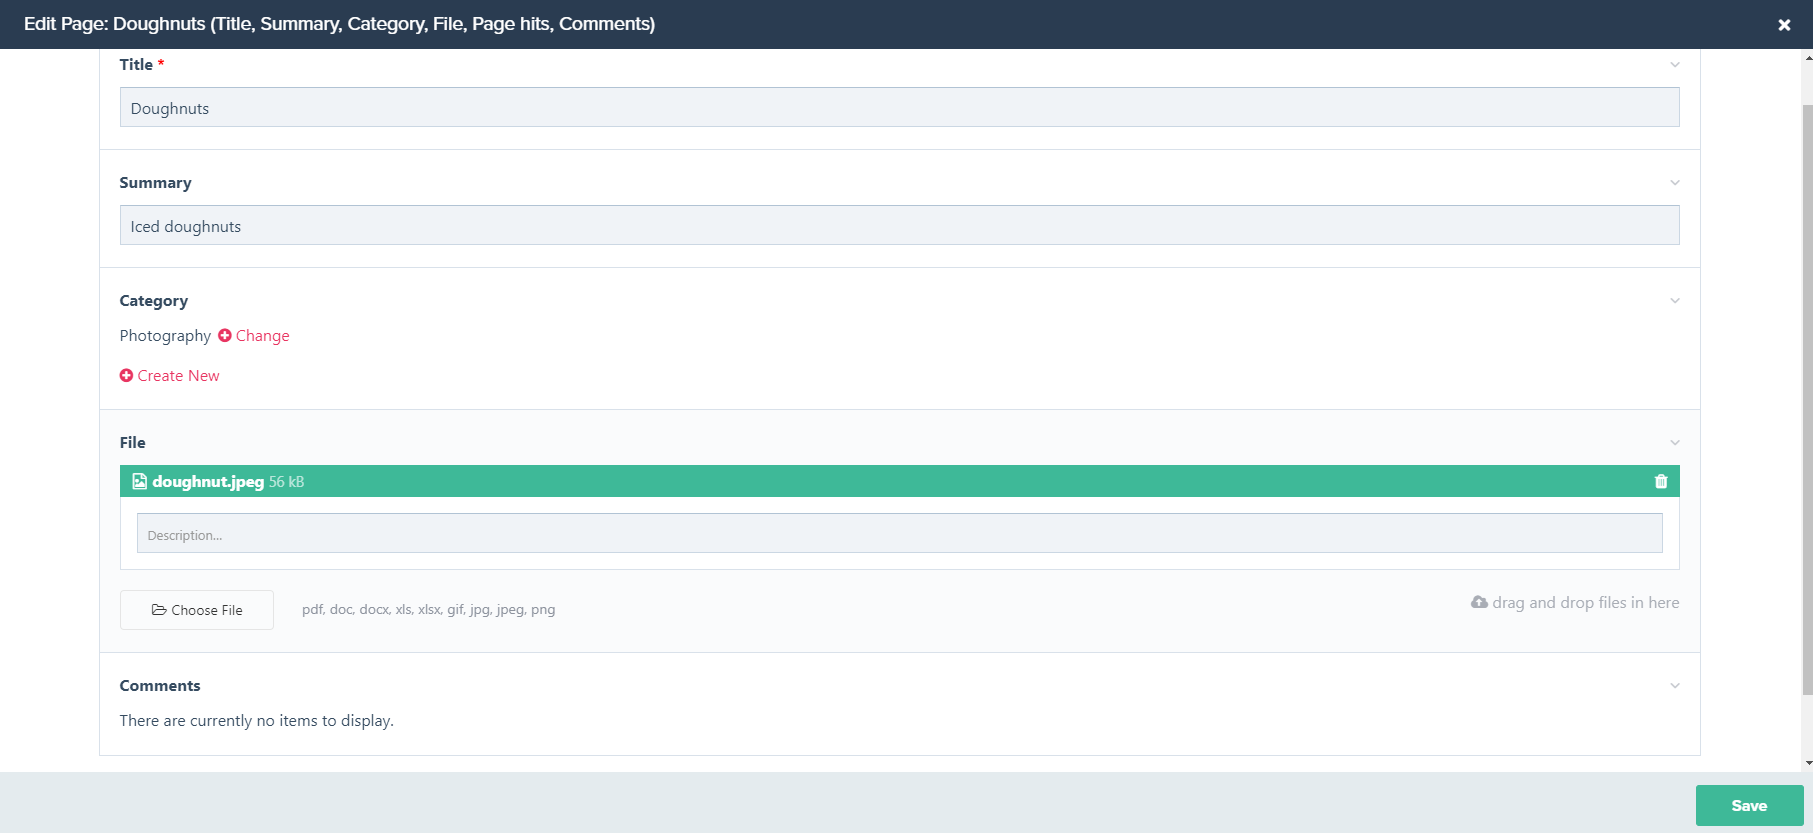Collapse the File section chevron
Image resolution: width=1813 pixels, height=833 pixels.
tap(1675, 443)
